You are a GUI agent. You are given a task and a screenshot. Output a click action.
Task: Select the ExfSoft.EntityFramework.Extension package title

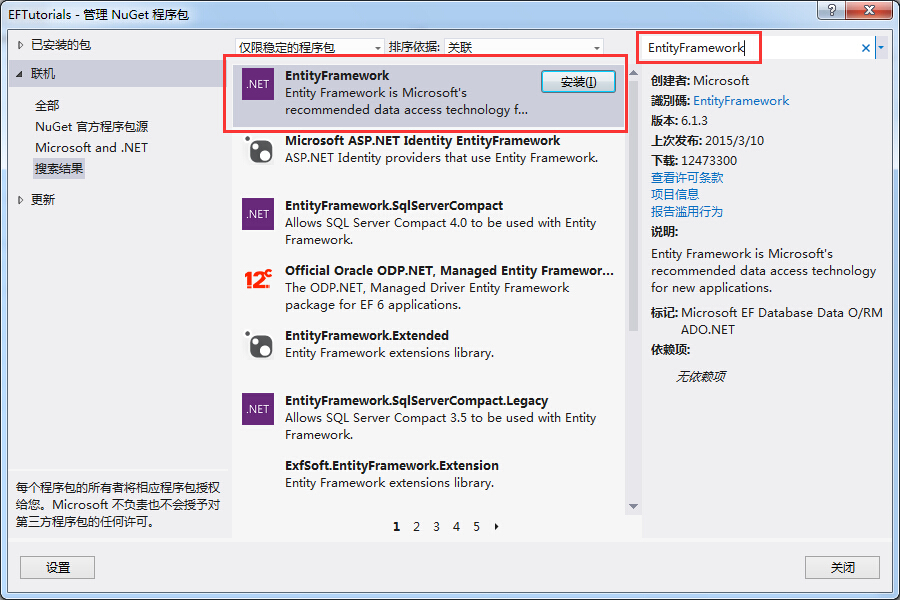(x=392, y=466)
